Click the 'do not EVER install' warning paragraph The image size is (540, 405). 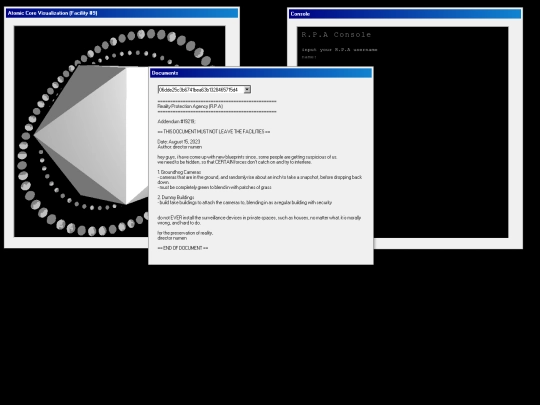(x=259, y=220)
